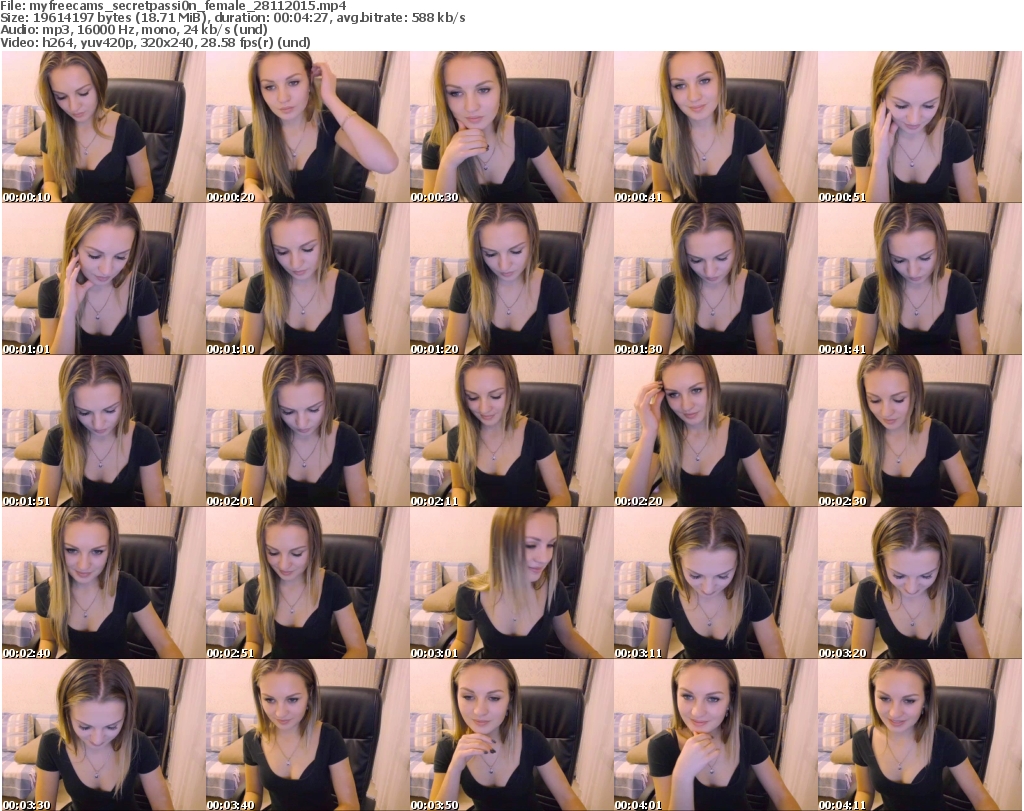Click the 00:03:30 video frame

click(103, 735)
